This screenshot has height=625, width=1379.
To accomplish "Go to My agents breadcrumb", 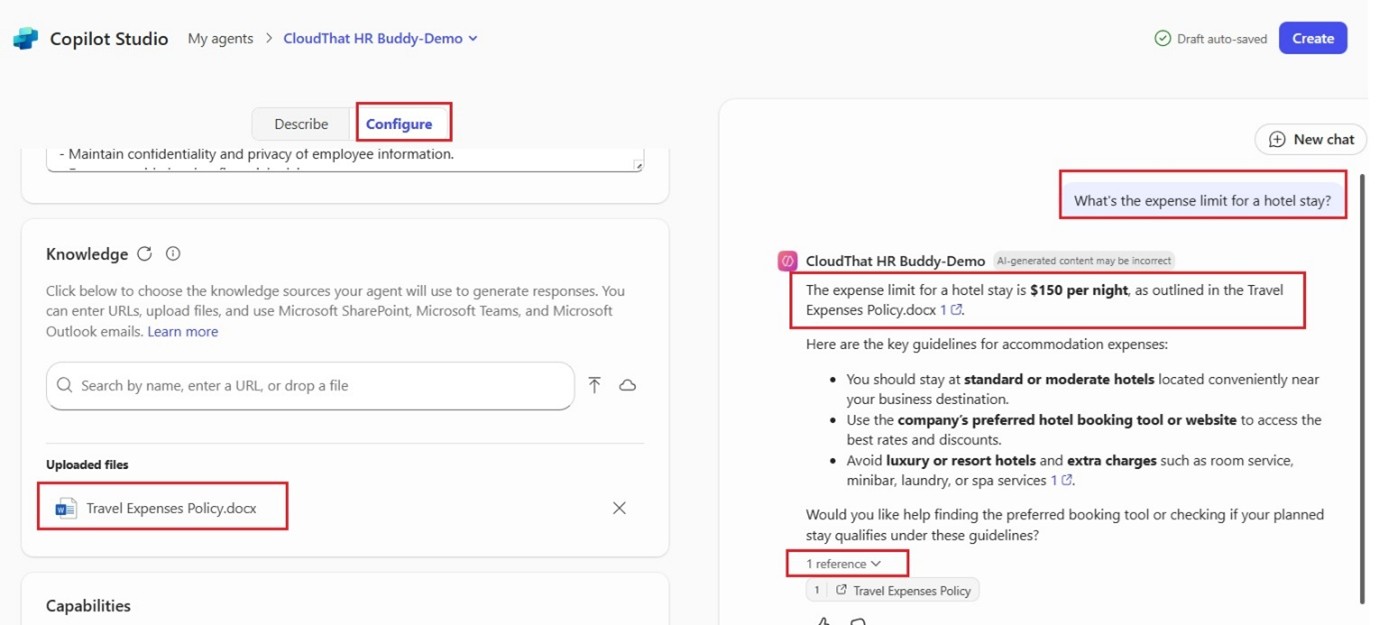I will tap(220, 38).
